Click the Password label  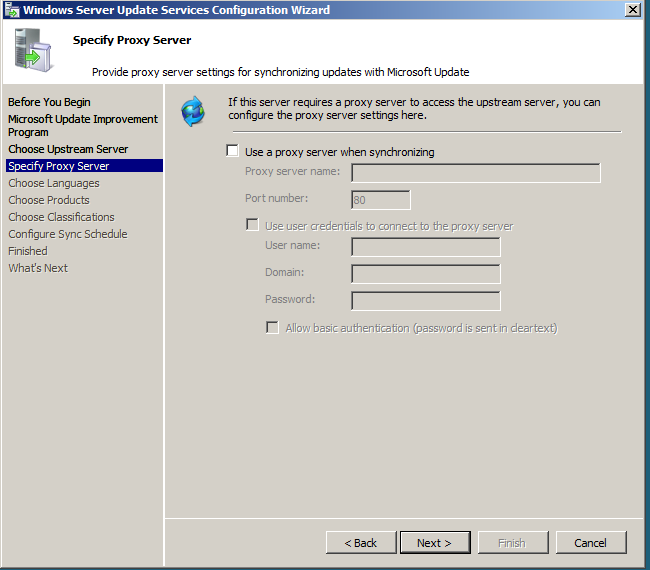[290, 299]
